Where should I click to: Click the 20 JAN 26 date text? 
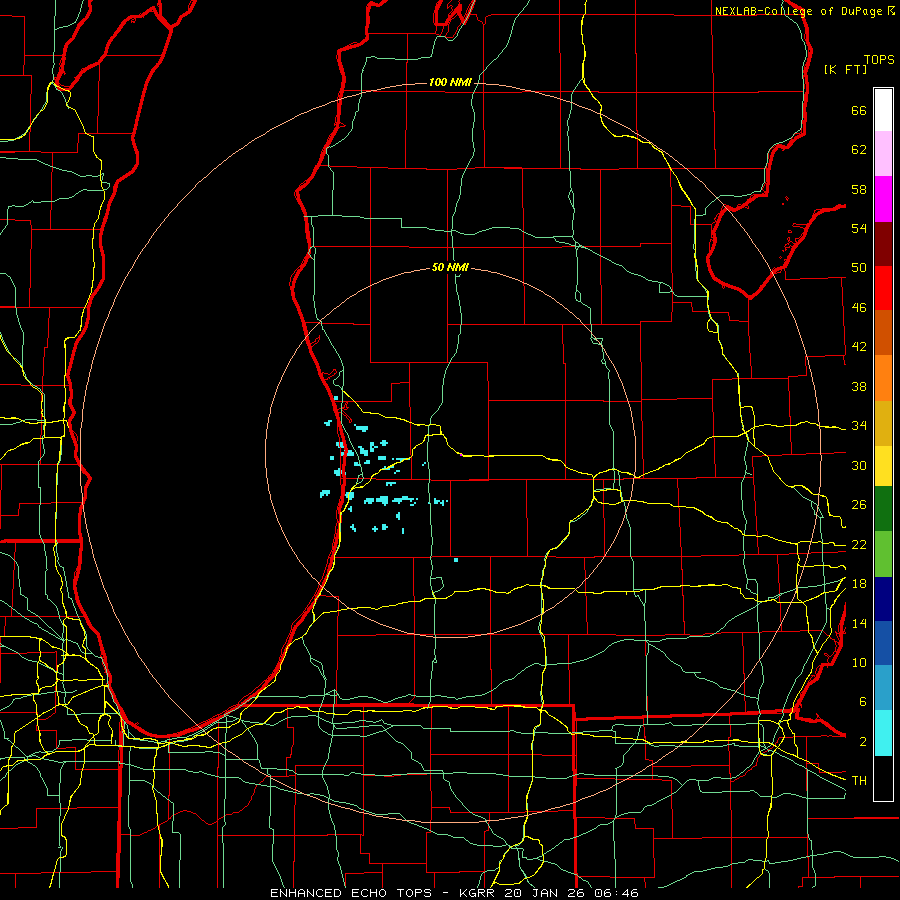(546, 893)
